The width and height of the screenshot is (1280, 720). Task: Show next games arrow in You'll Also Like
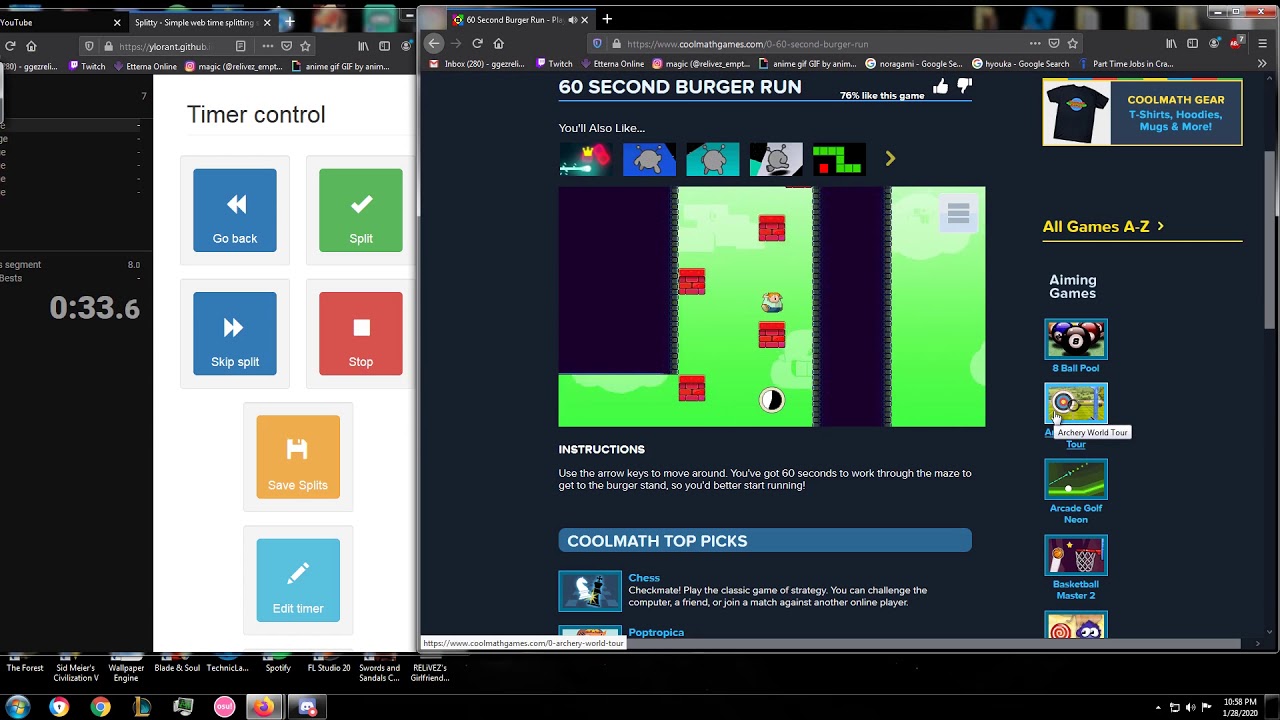(890, 159)
